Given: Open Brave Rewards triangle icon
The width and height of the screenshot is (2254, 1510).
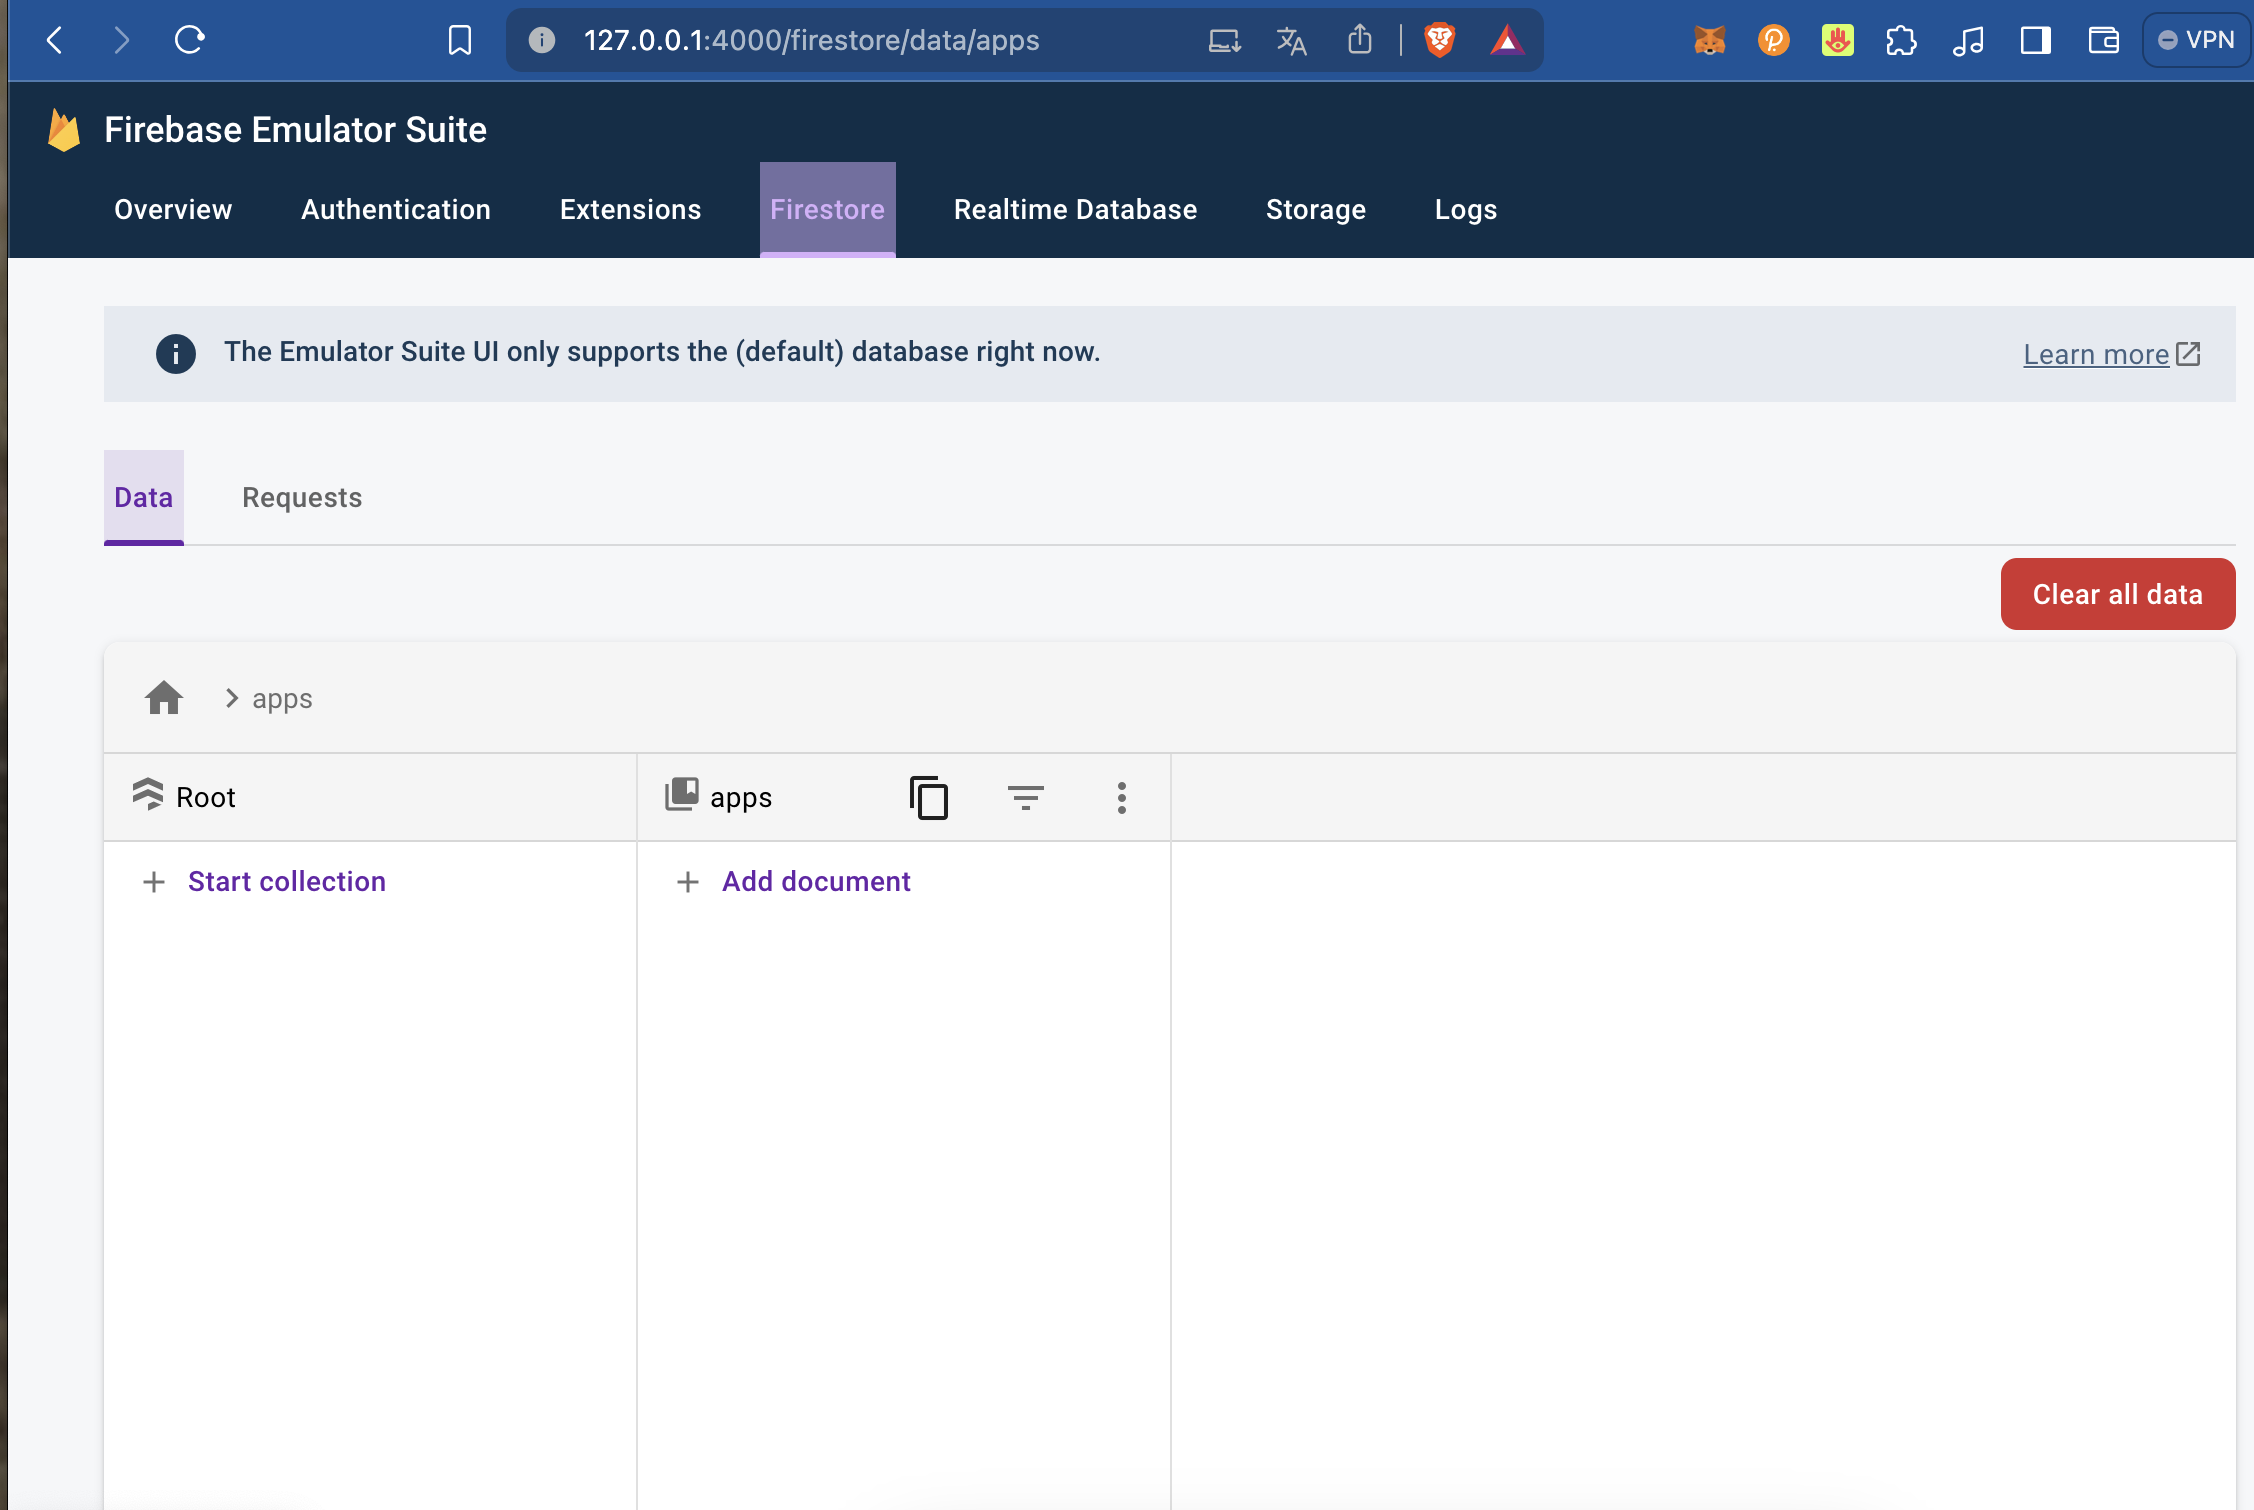Looking at the screenshot, I should pyautogui.click(x=1507, y=40).
